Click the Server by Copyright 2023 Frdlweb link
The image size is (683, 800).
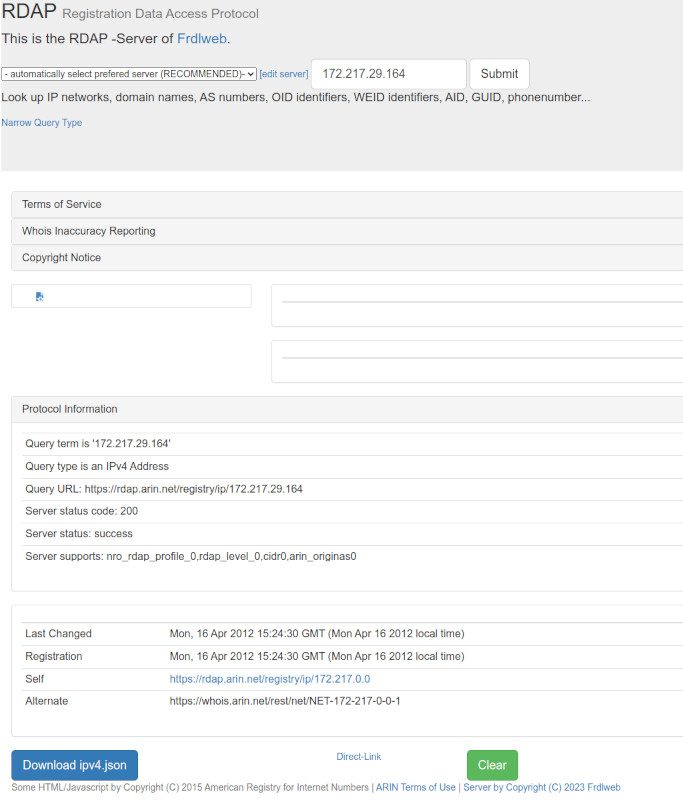pos(541,788)
